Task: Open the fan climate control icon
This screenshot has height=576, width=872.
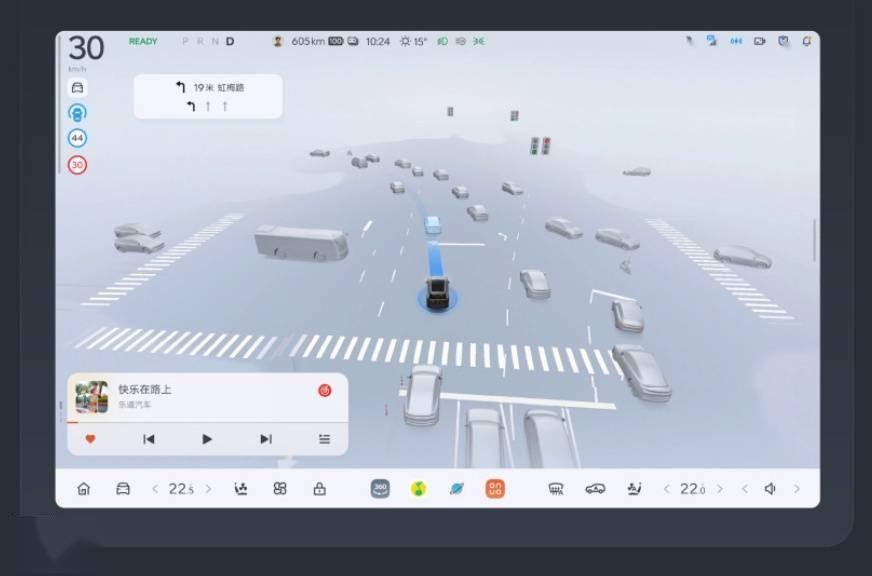Action: point(280,489)
